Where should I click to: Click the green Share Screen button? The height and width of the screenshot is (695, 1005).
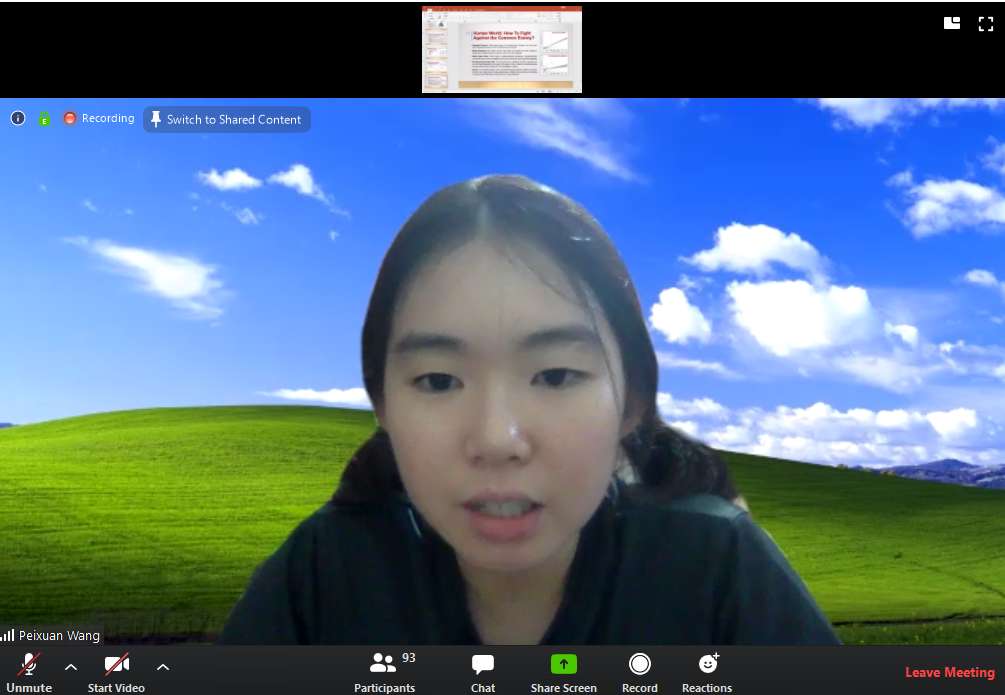tap(563, 671)
